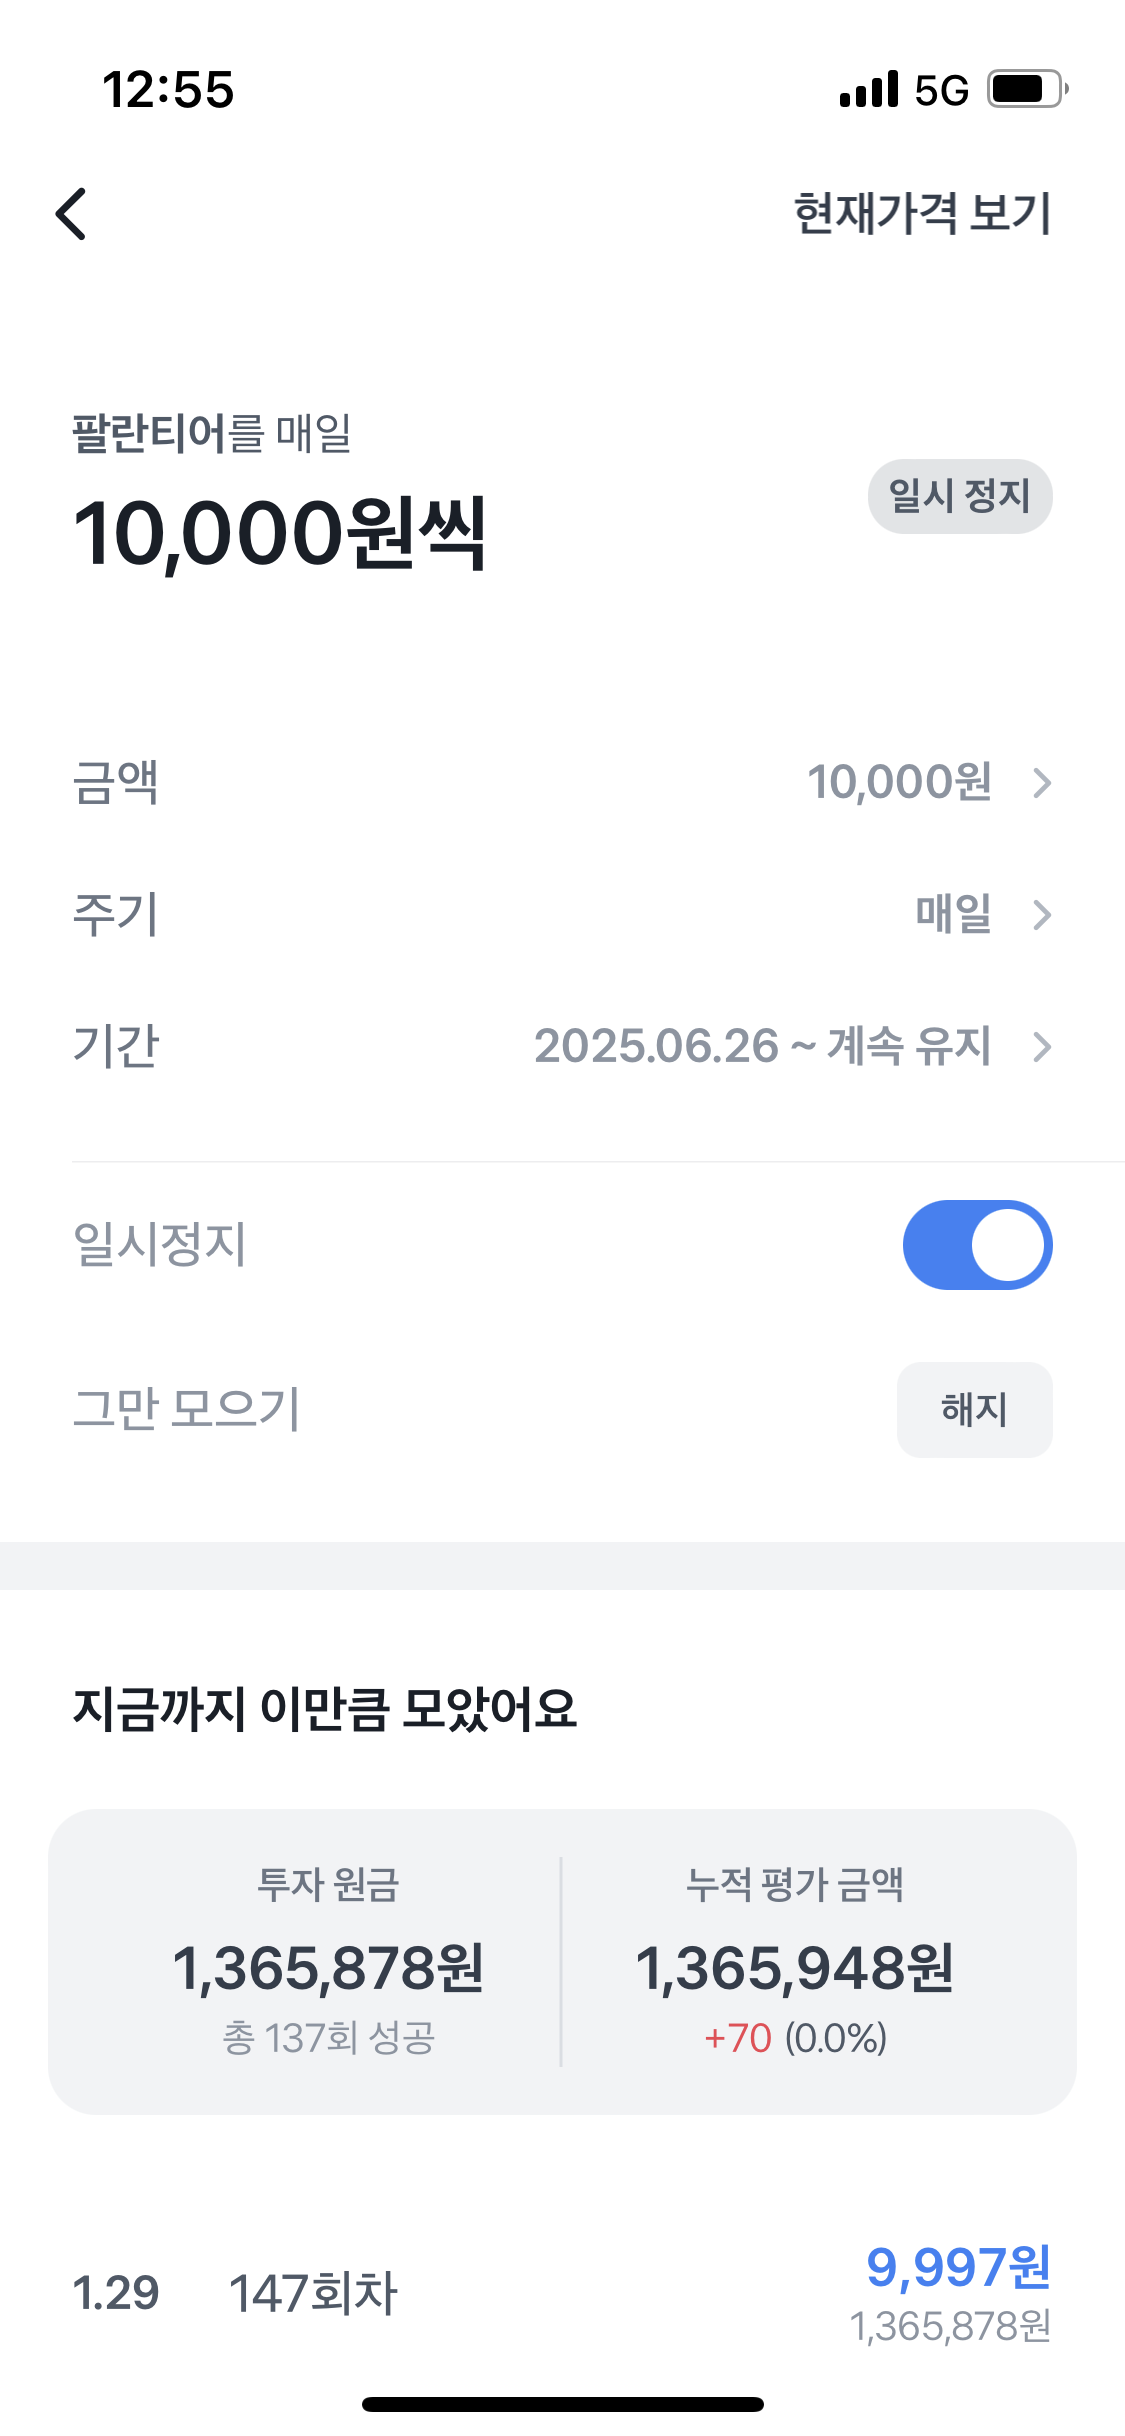Tap the 147회차 transaction entry
1125x2436 pixels.
coord(313,2293)
